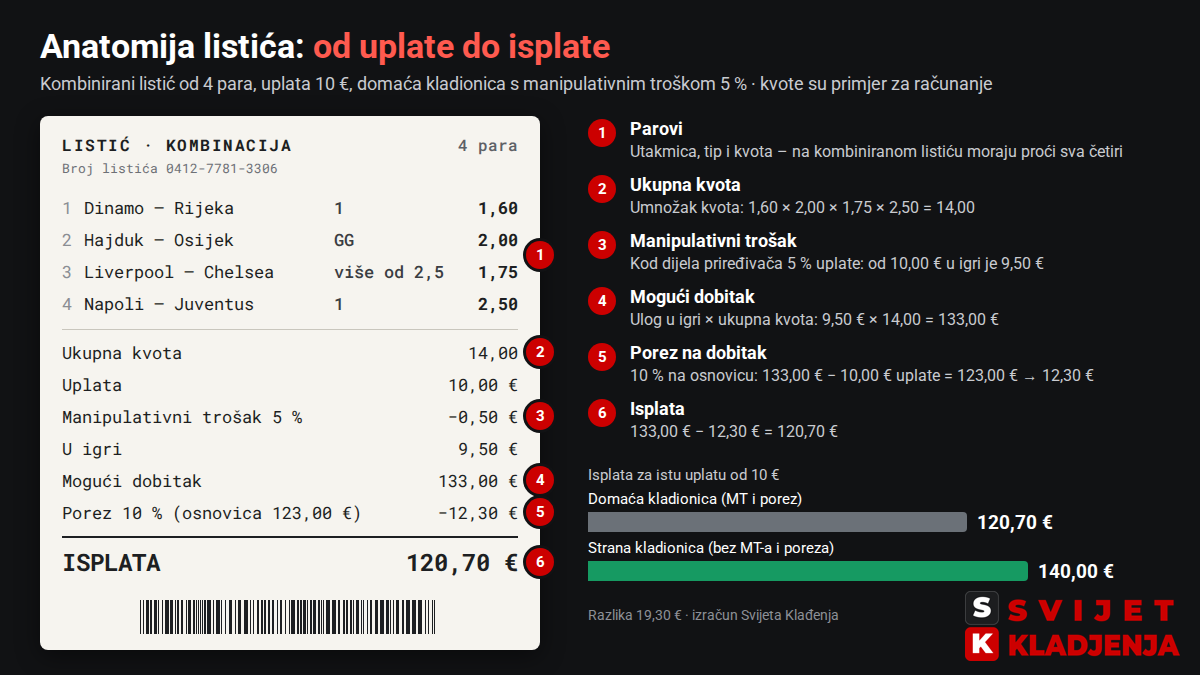Click bold "120,70 €" in the ISPLATA row
The width and height of the screenshot is (1200, 675).
[462, 563]
